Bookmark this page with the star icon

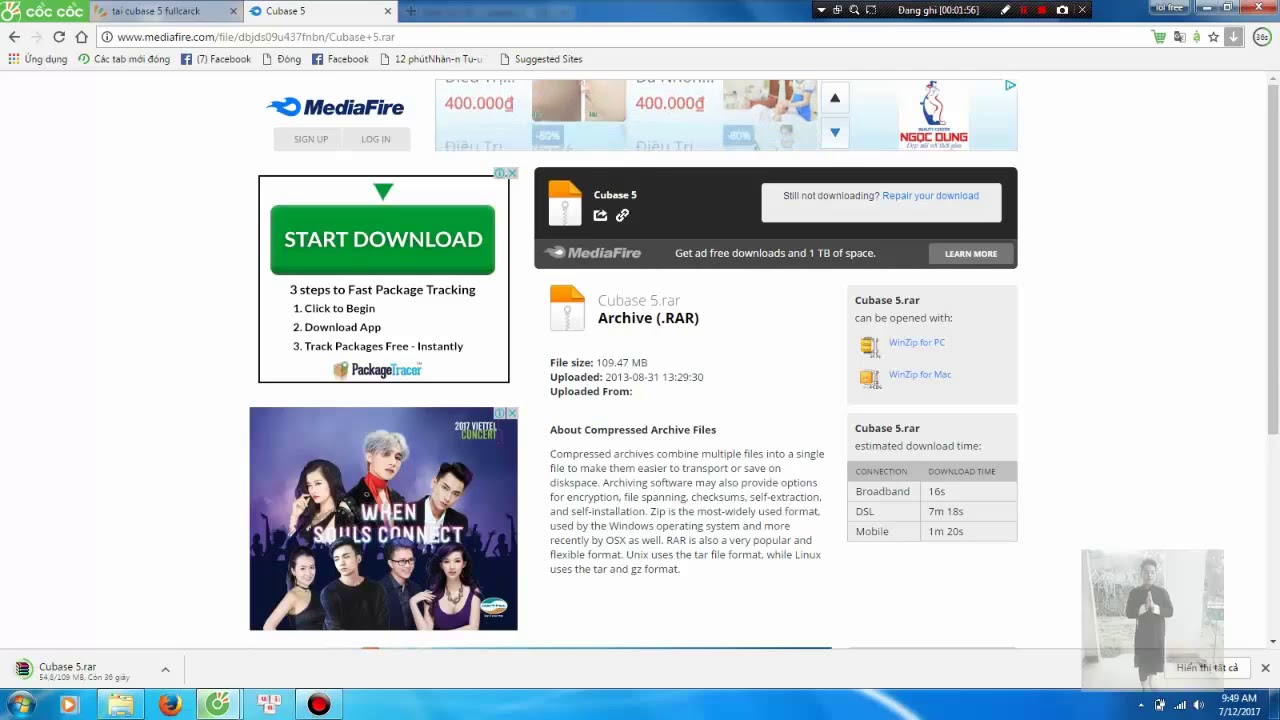pyautogui.click(x=1213, y=37)
